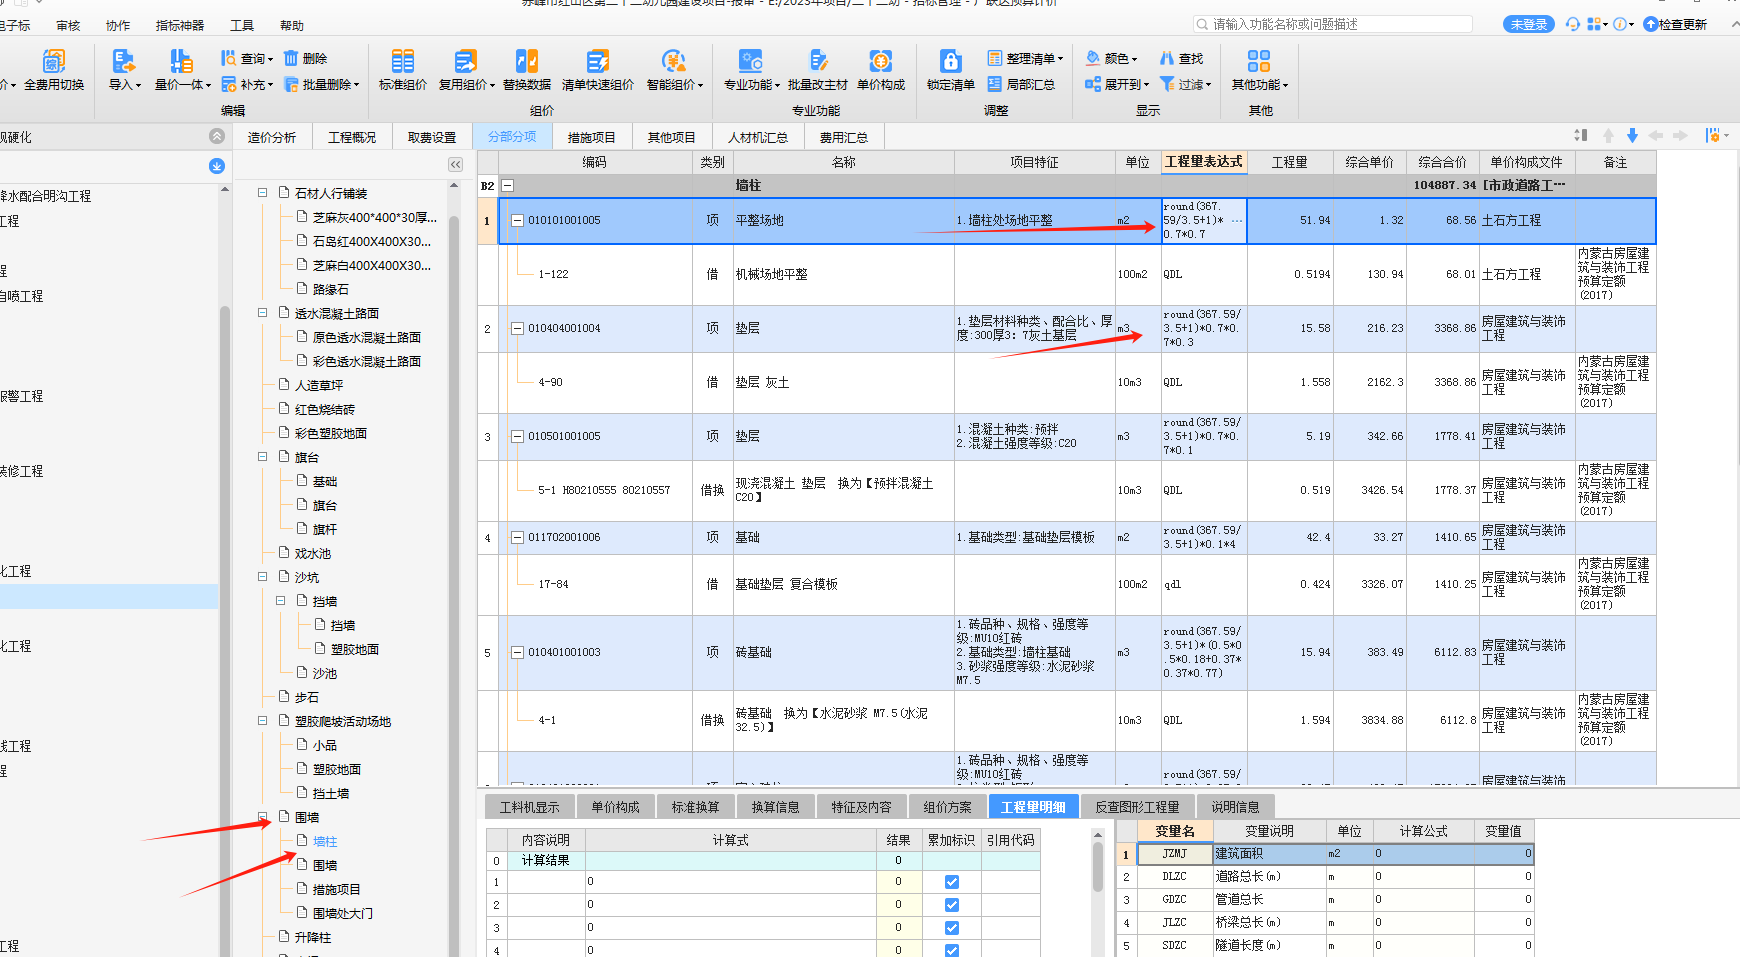This screenshot has width=1740, height=957.
Task: Open the 智能组价 tool
Action: click(x=675, y=70)
